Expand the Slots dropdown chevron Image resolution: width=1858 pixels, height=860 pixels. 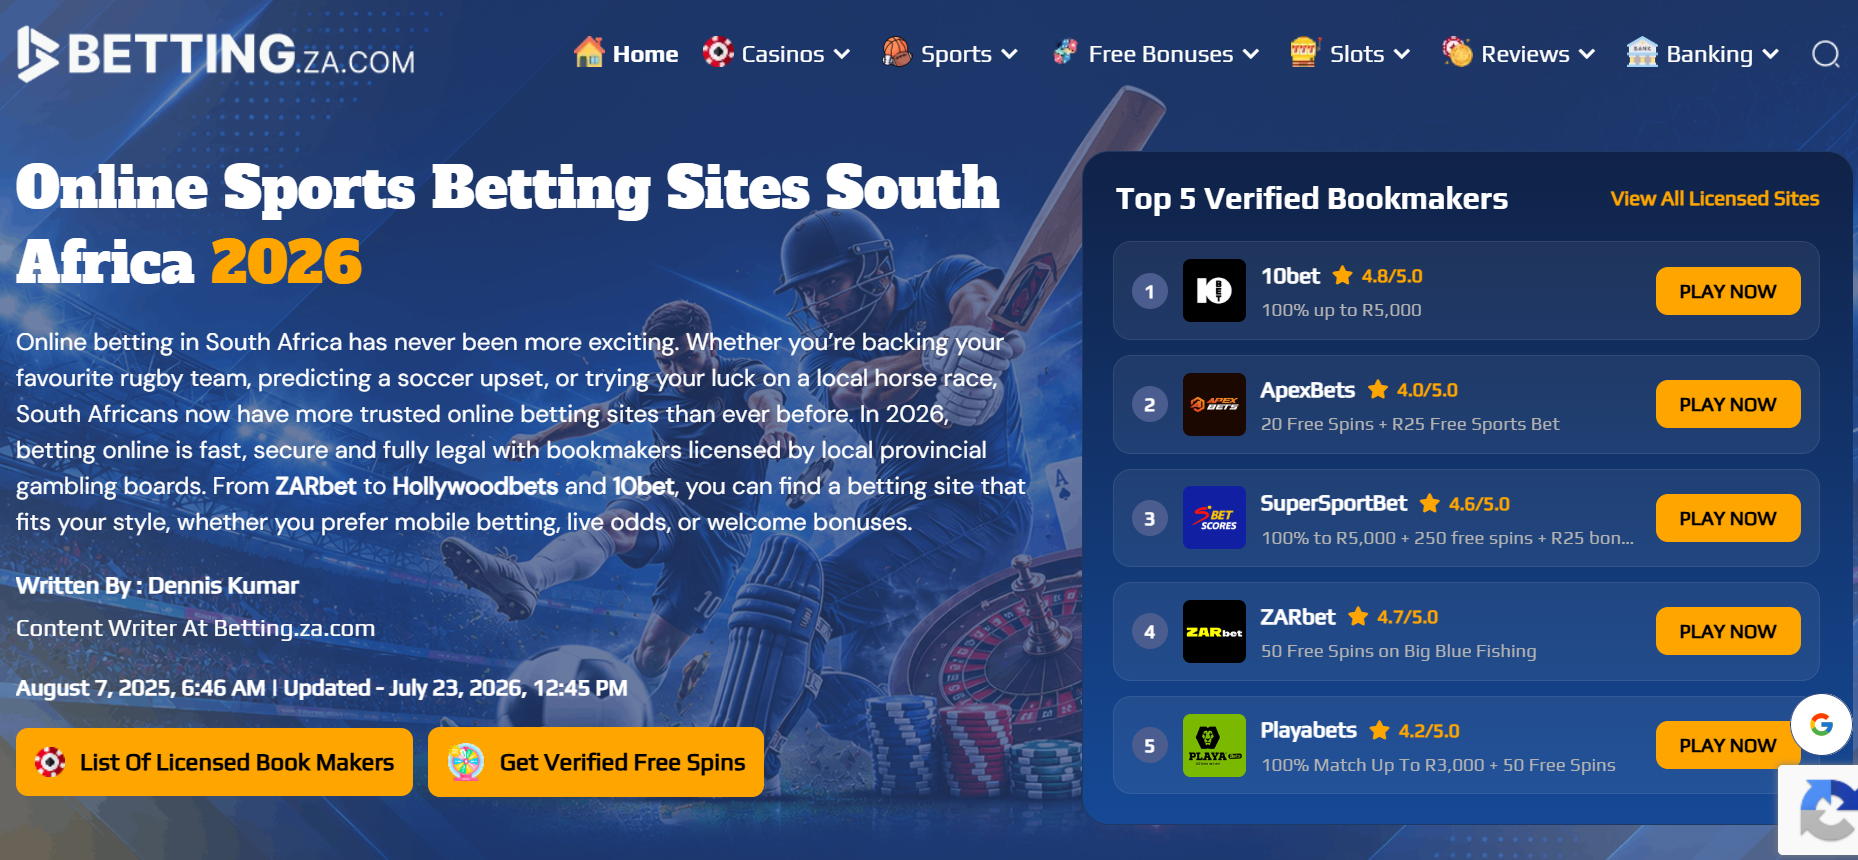[x=1402, y=54]
